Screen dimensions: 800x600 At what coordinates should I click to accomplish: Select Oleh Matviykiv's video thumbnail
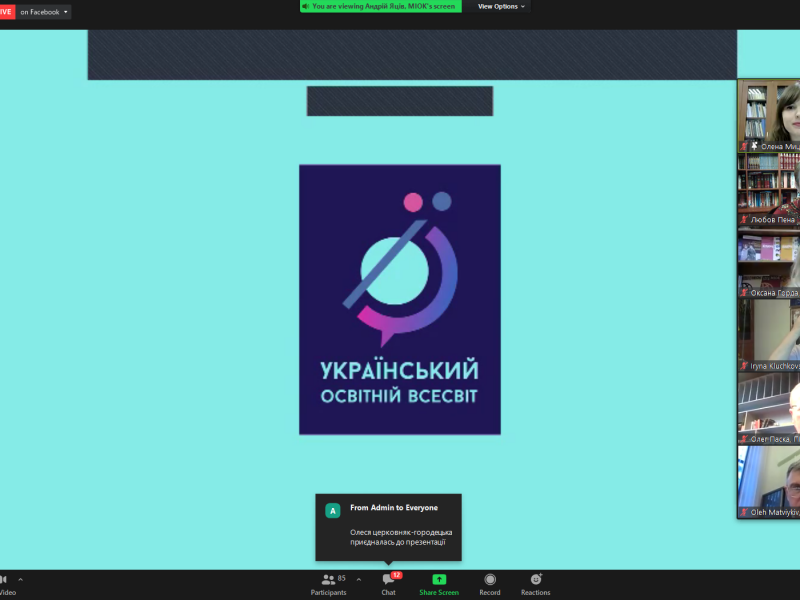769,481
